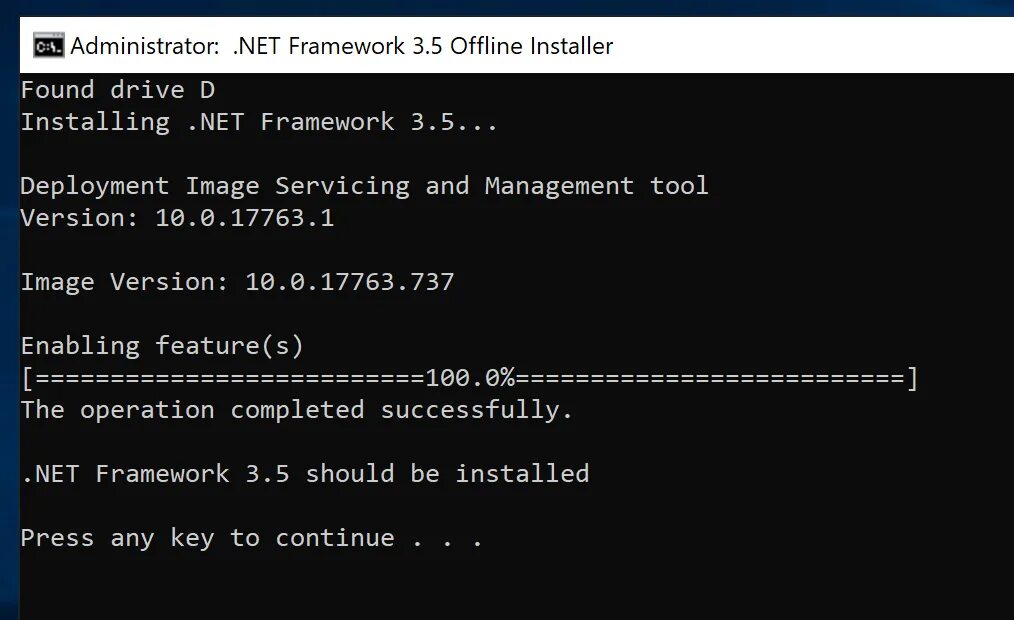The image size is (1014, 620).
Task: Click the 'Image Version: 10.0.17763.737' line
Action: [237, 282]
